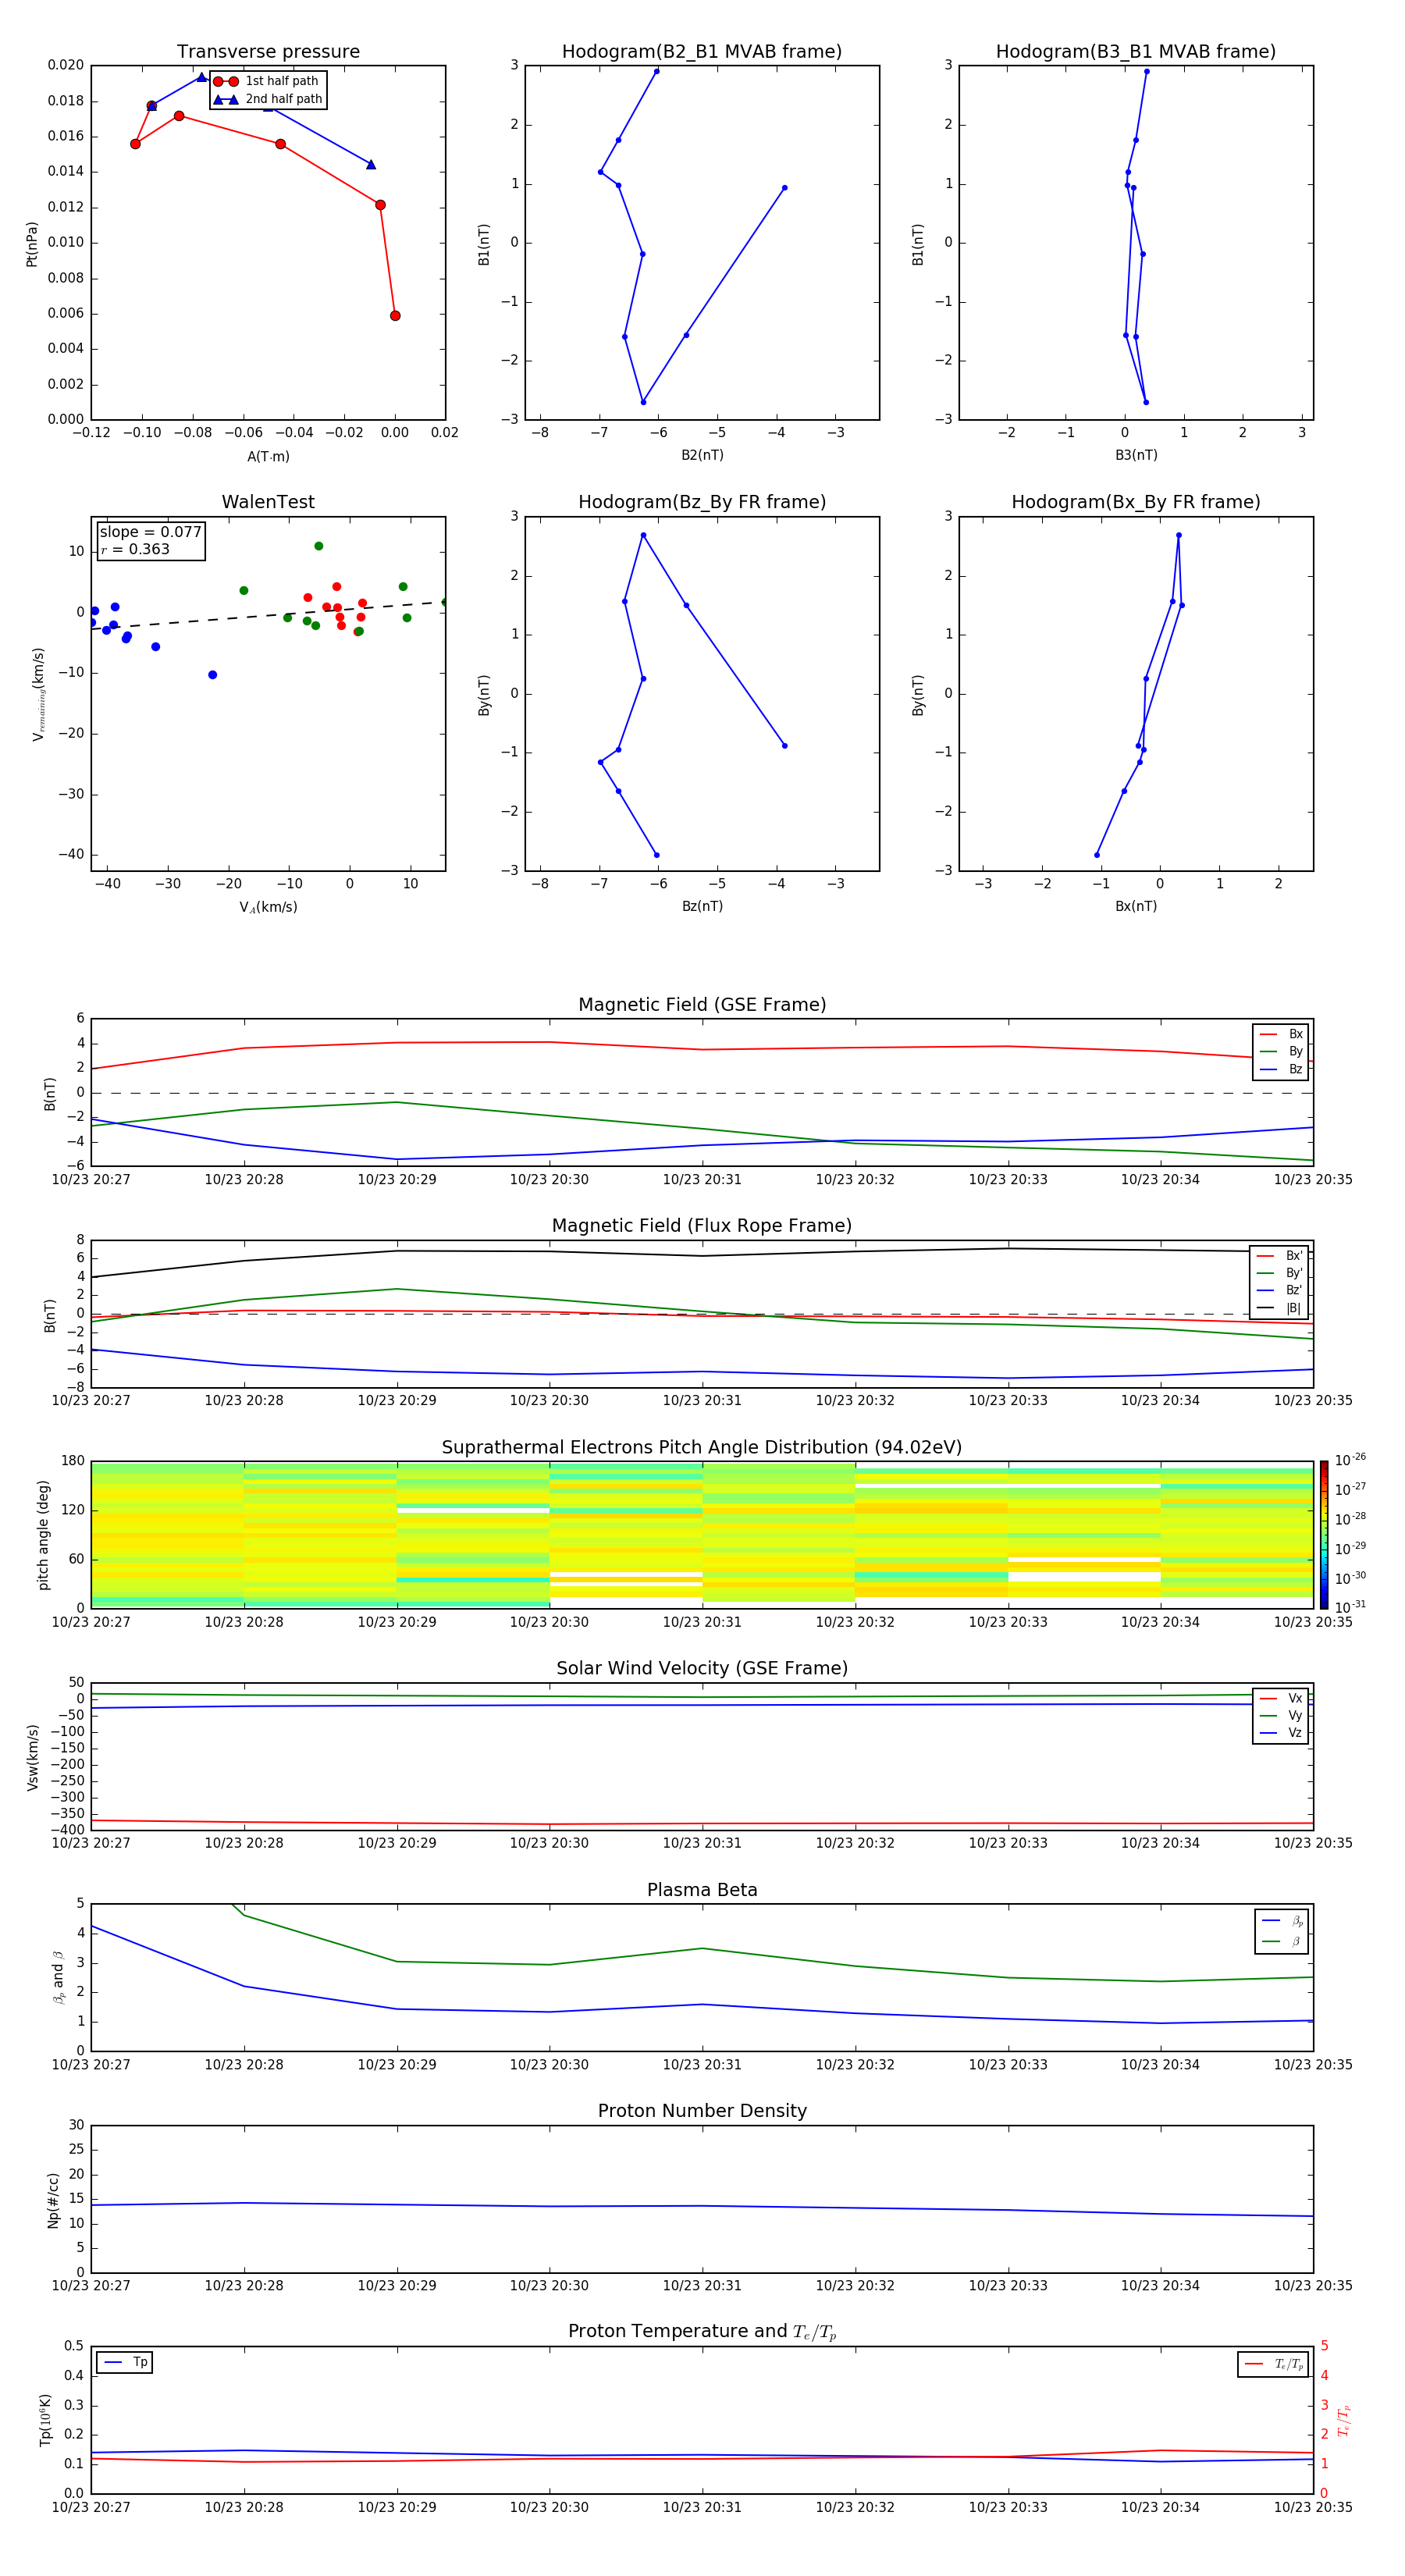Click the pitch angle spectrogram colorbar

(x=1323, y=1535)
